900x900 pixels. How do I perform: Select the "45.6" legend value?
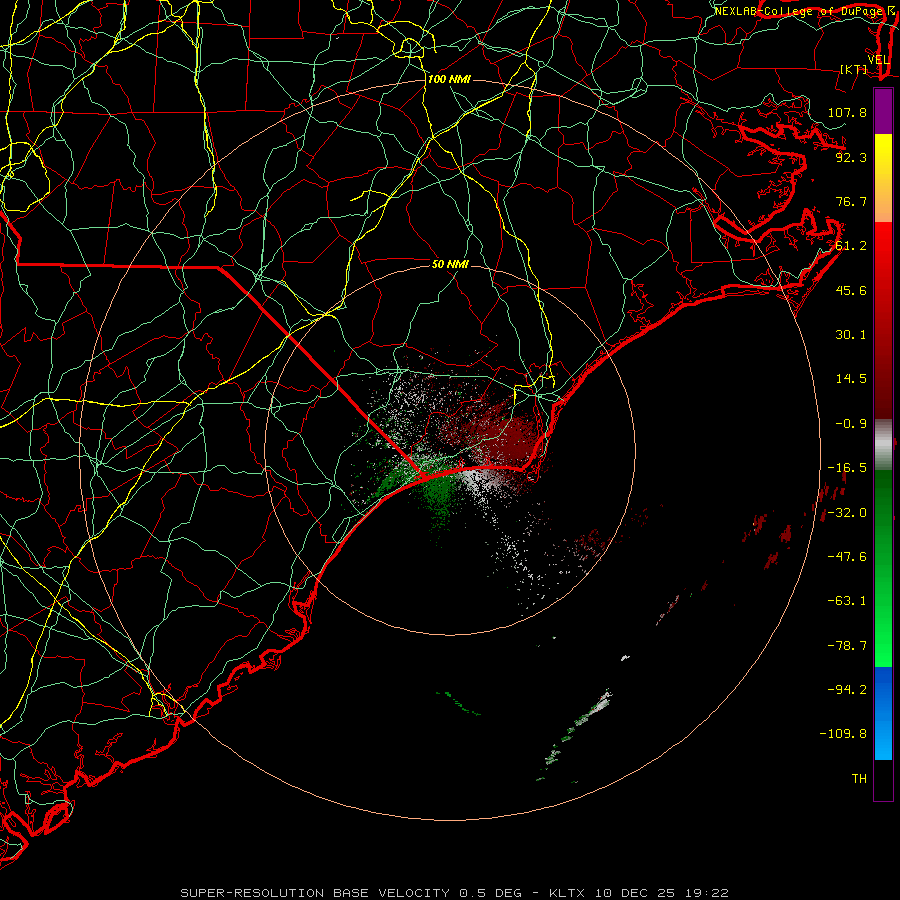[851, 290]
